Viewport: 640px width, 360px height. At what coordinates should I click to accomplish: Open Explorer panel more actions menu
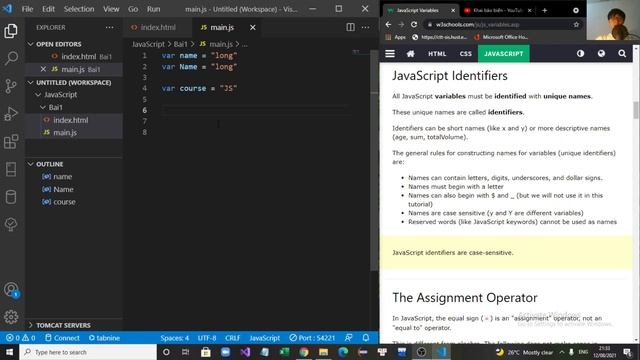(109, 27)
